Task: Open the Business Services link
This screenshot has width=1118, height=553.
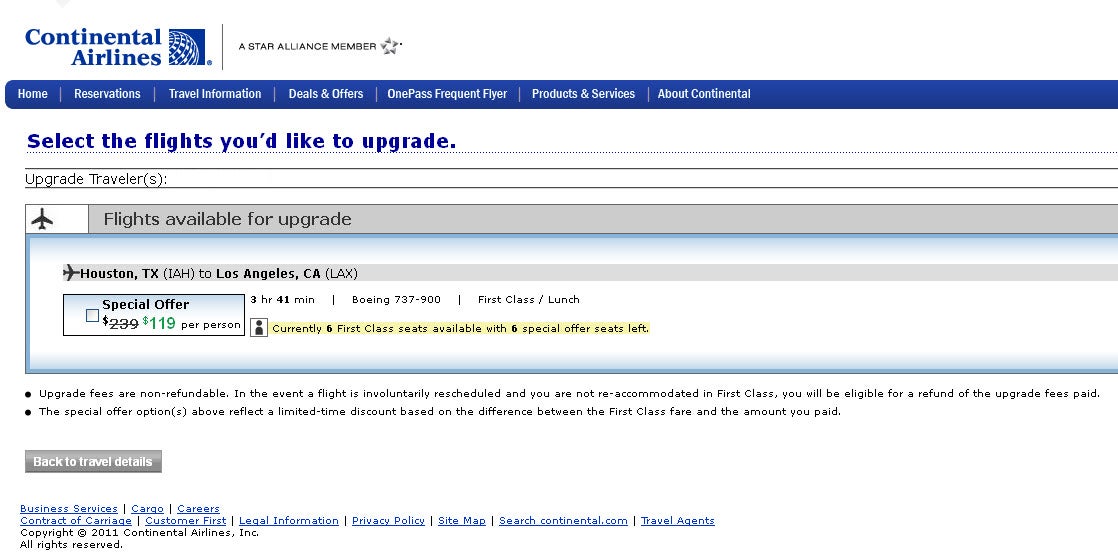Action: click(68, 508)
